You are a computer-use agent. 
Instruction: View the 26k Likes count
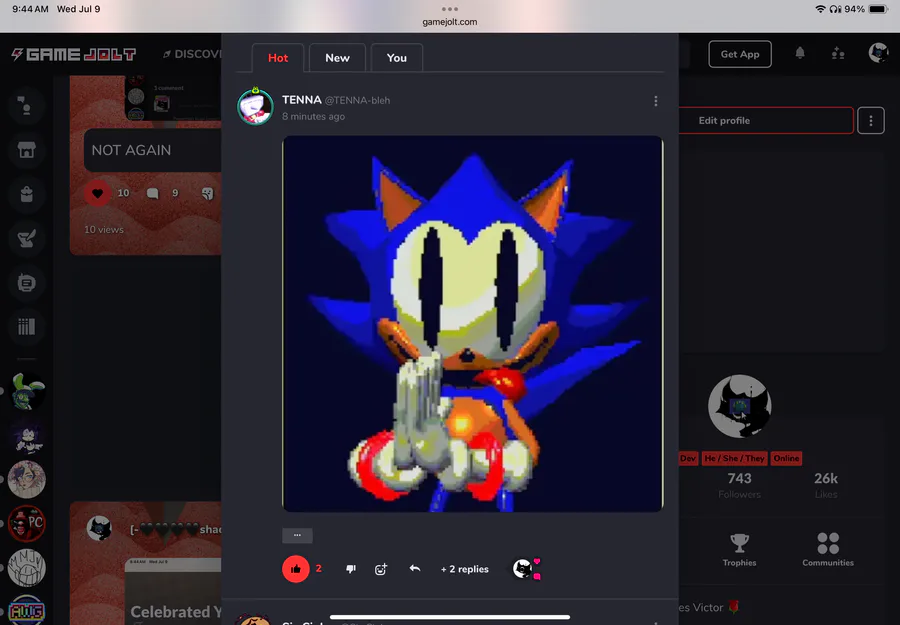(x=826, y=485)
